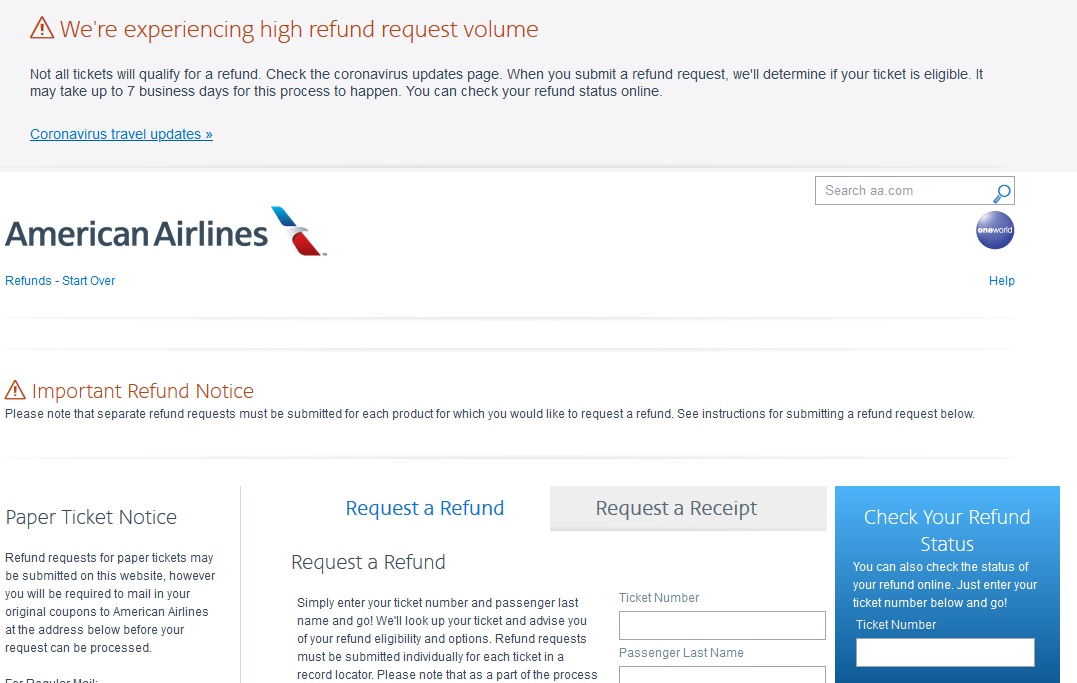Click the Important Refund Notice heading
The image size is (1077, 683).
point(143,391)
